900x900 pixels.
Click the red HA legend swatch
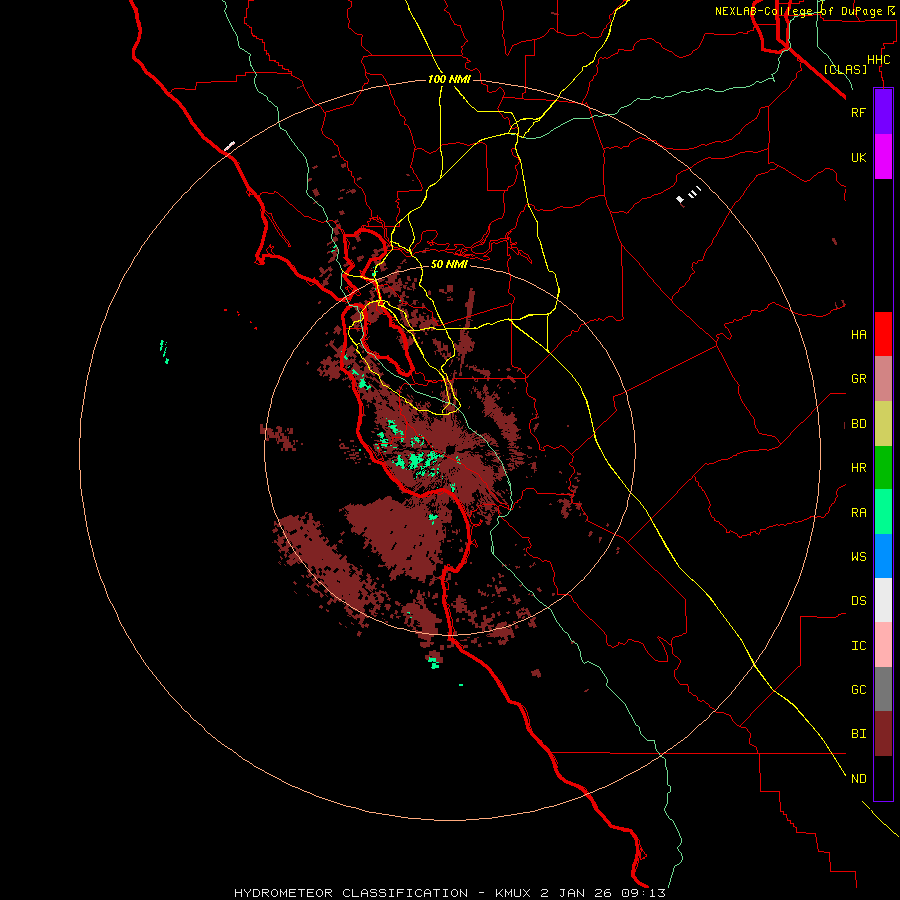pyautogui.click(x=883, y=334)
